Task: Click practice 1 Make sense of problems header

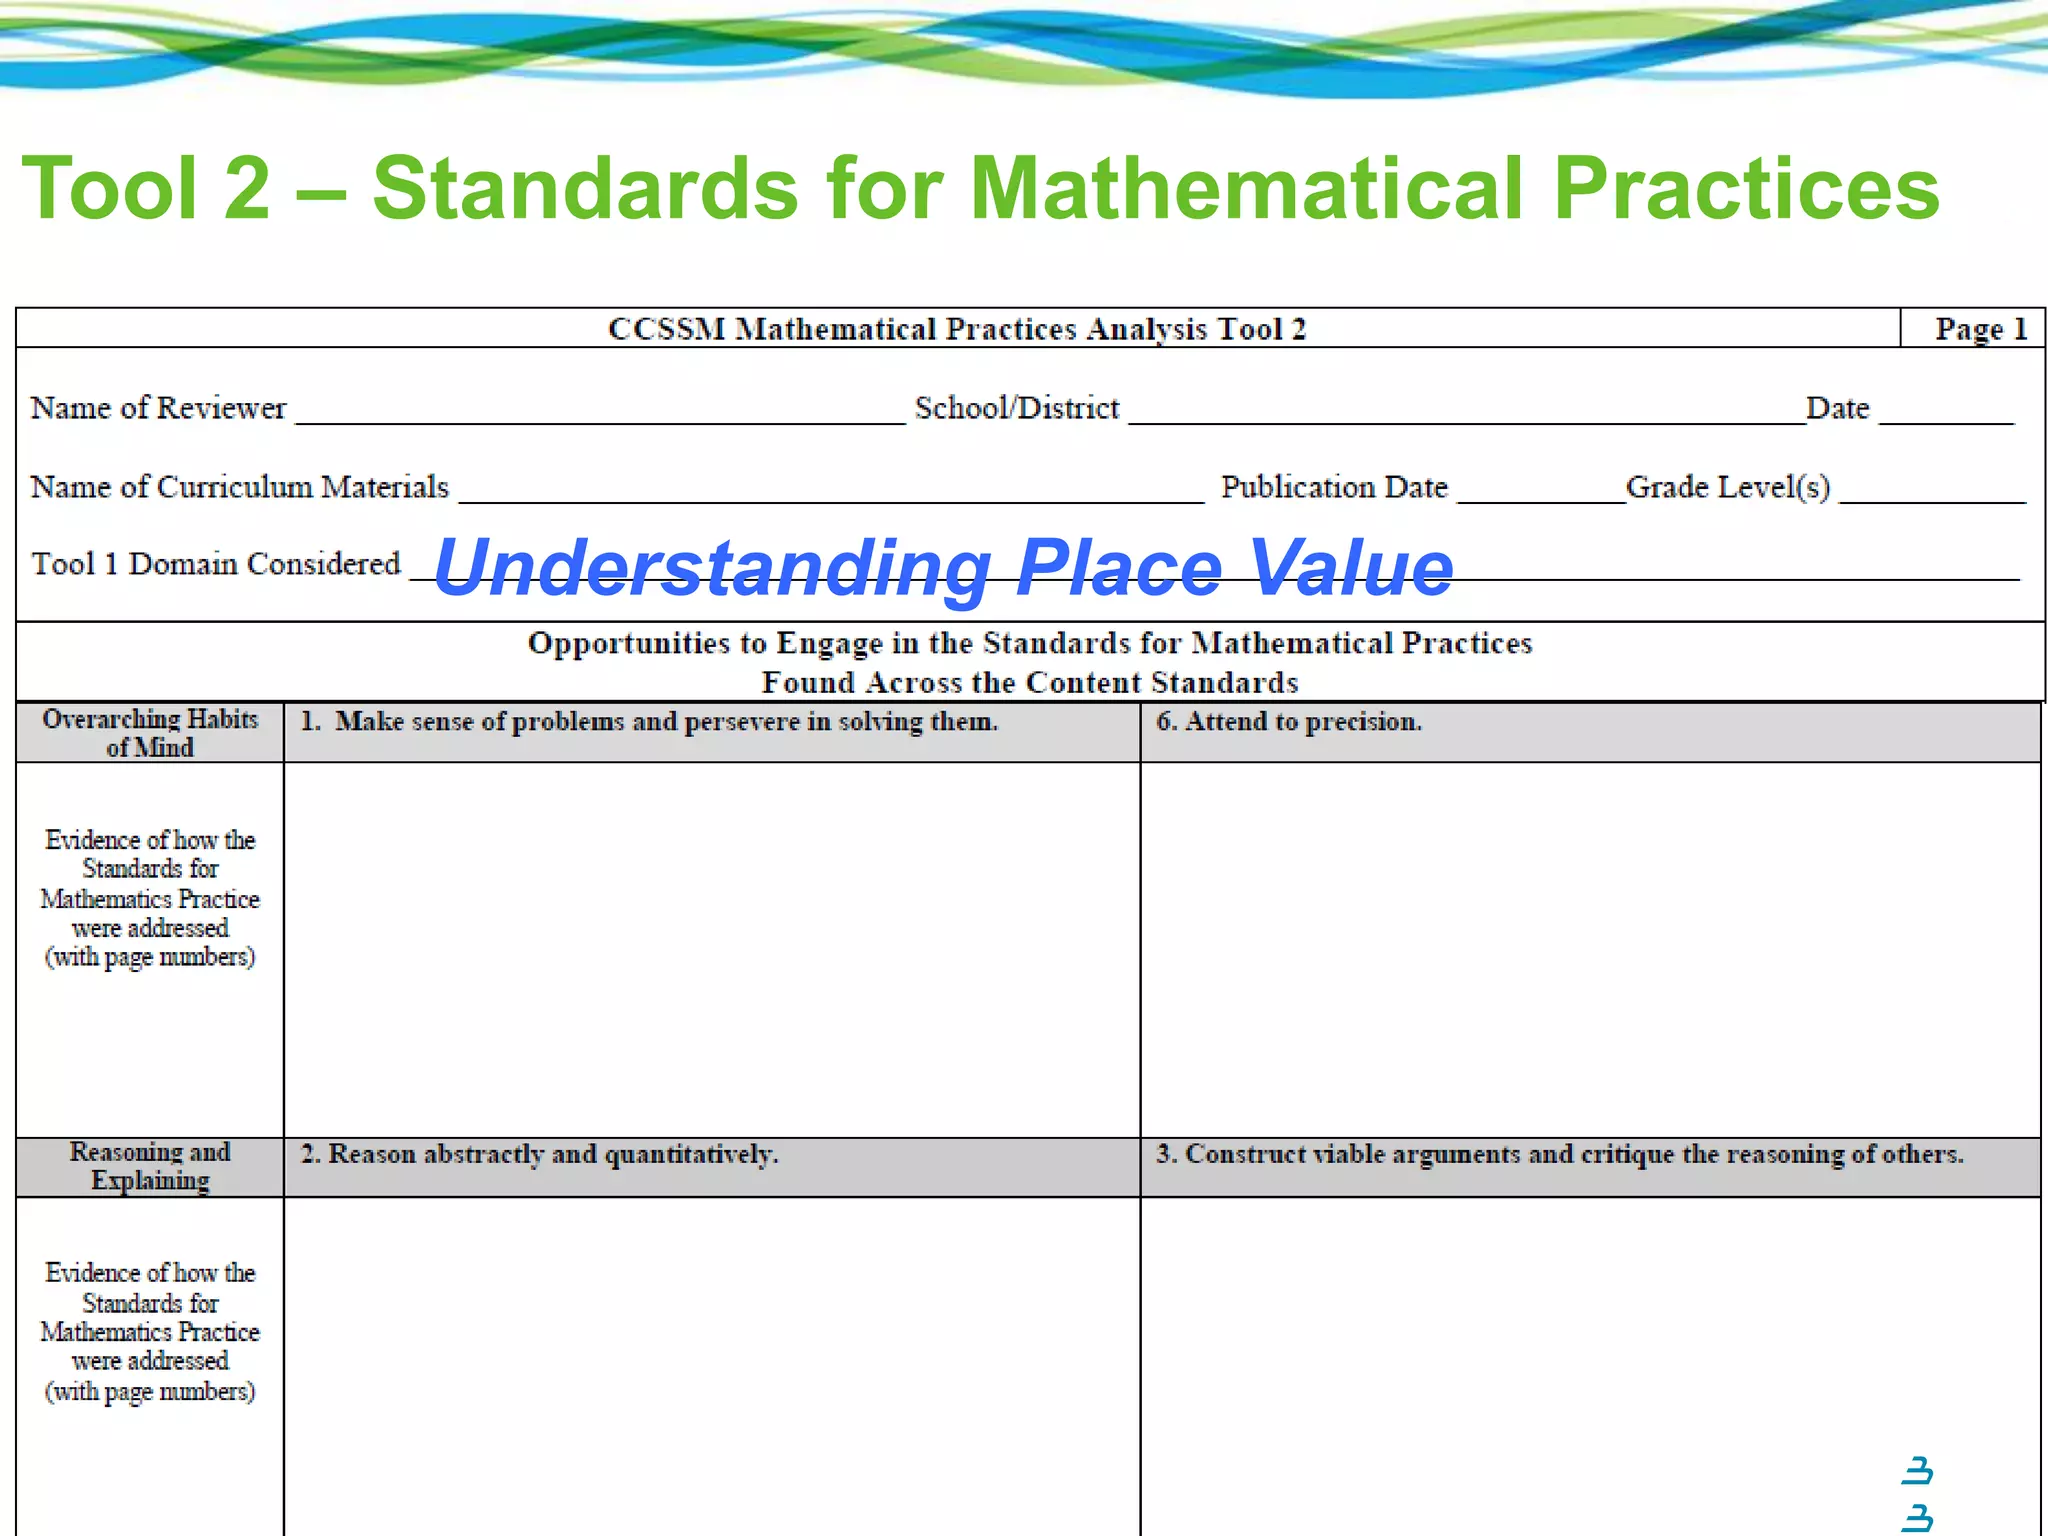Action: 712,733
